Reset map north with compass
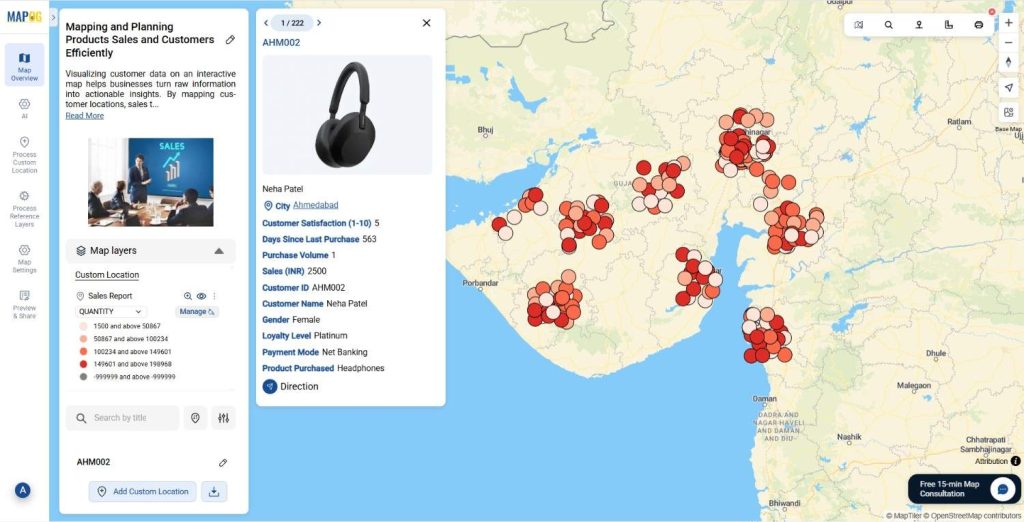The height and width of the screenshot is (522, 1024). (x=1008, y=62)
